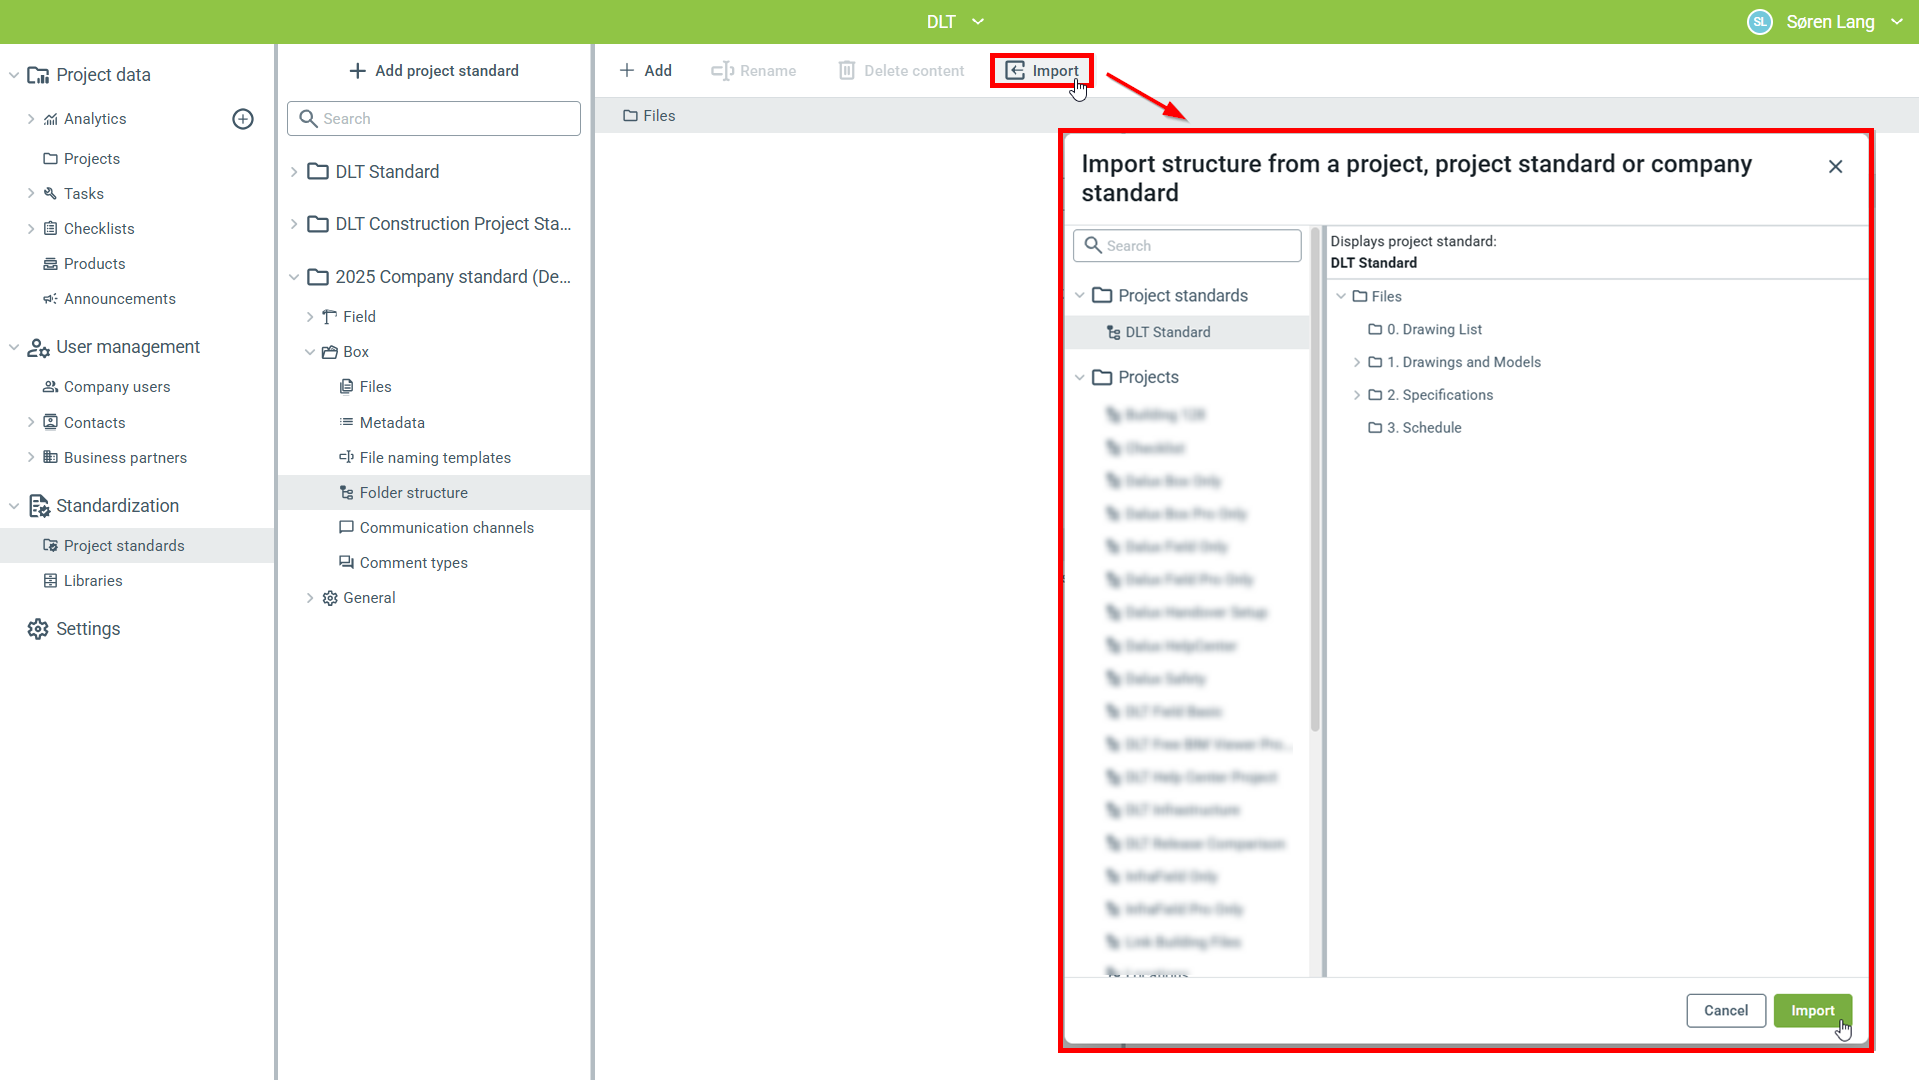Open Company users under User management
1919x1080 pixels.
click(117, 387)
